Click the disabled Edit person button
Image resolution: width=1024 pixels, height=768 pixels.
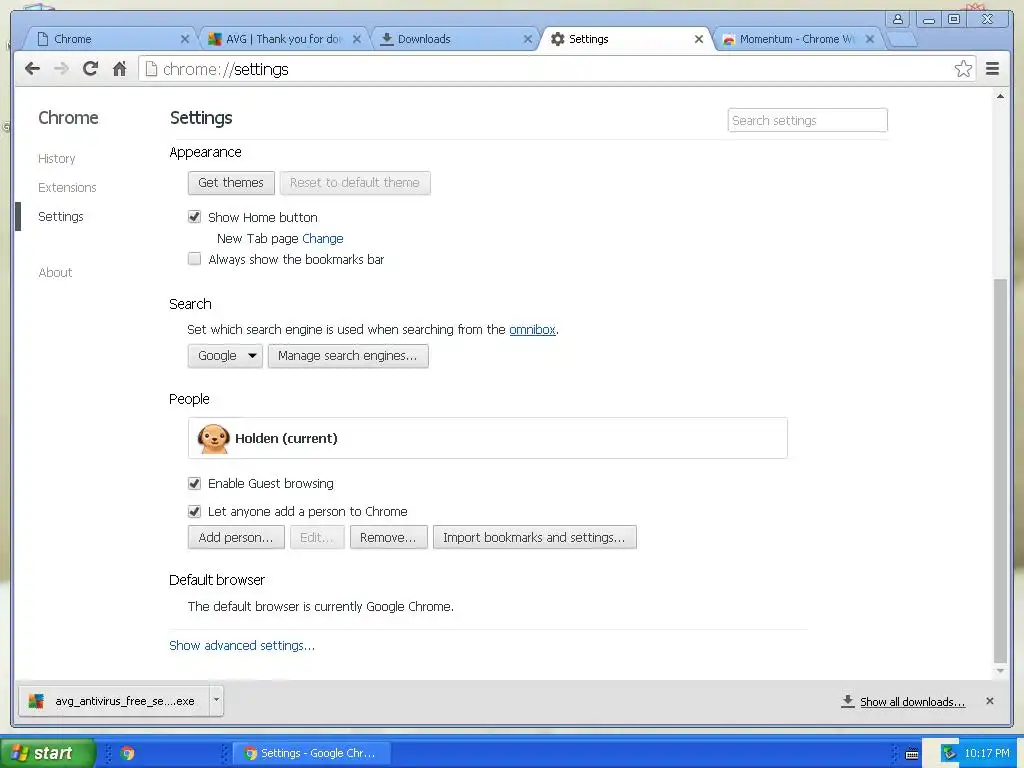[x=317, y=537]
